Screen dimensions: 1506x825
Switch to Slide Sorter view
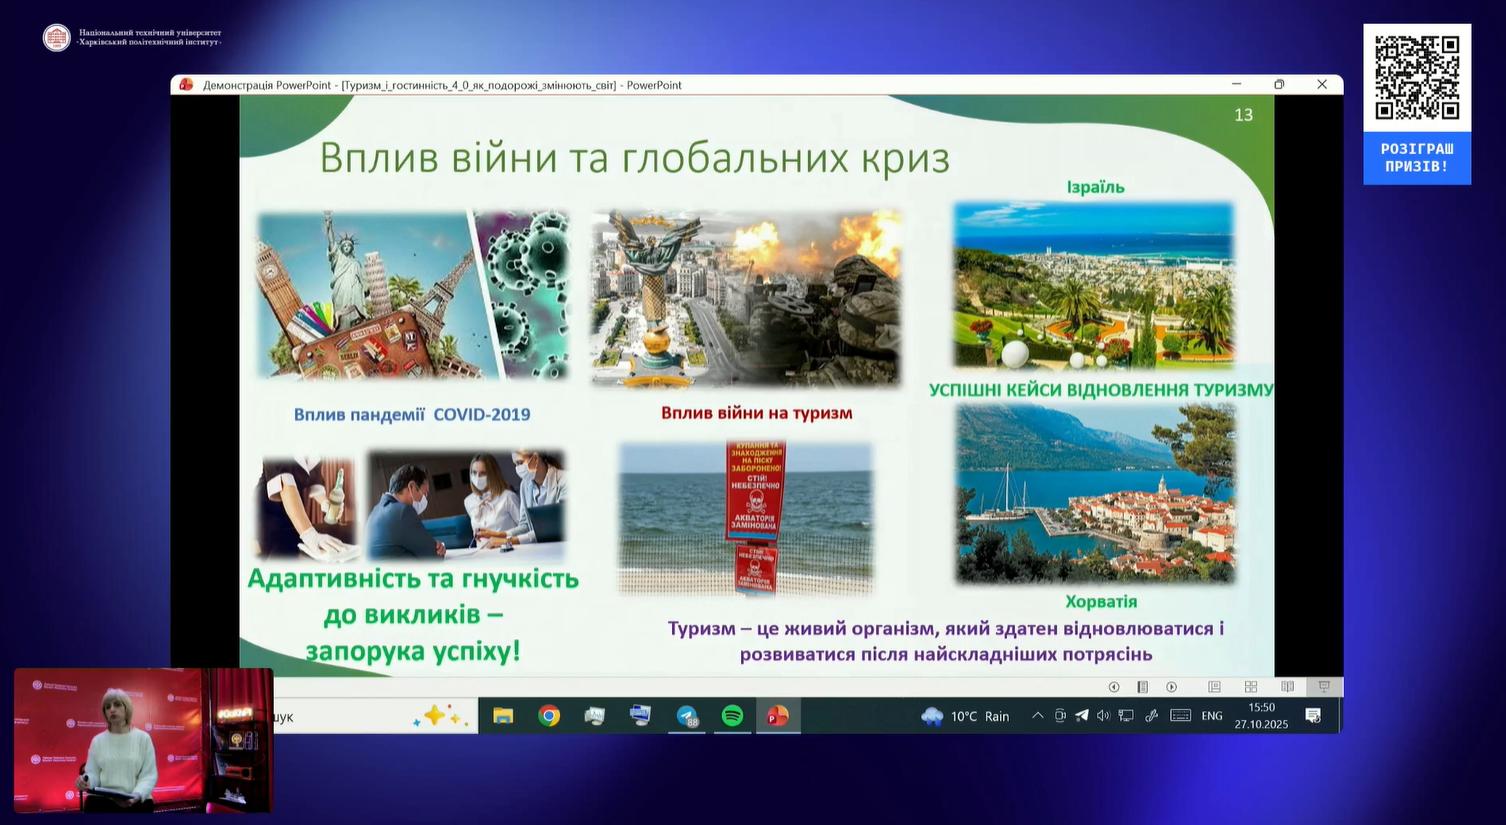coord(1250,687)
